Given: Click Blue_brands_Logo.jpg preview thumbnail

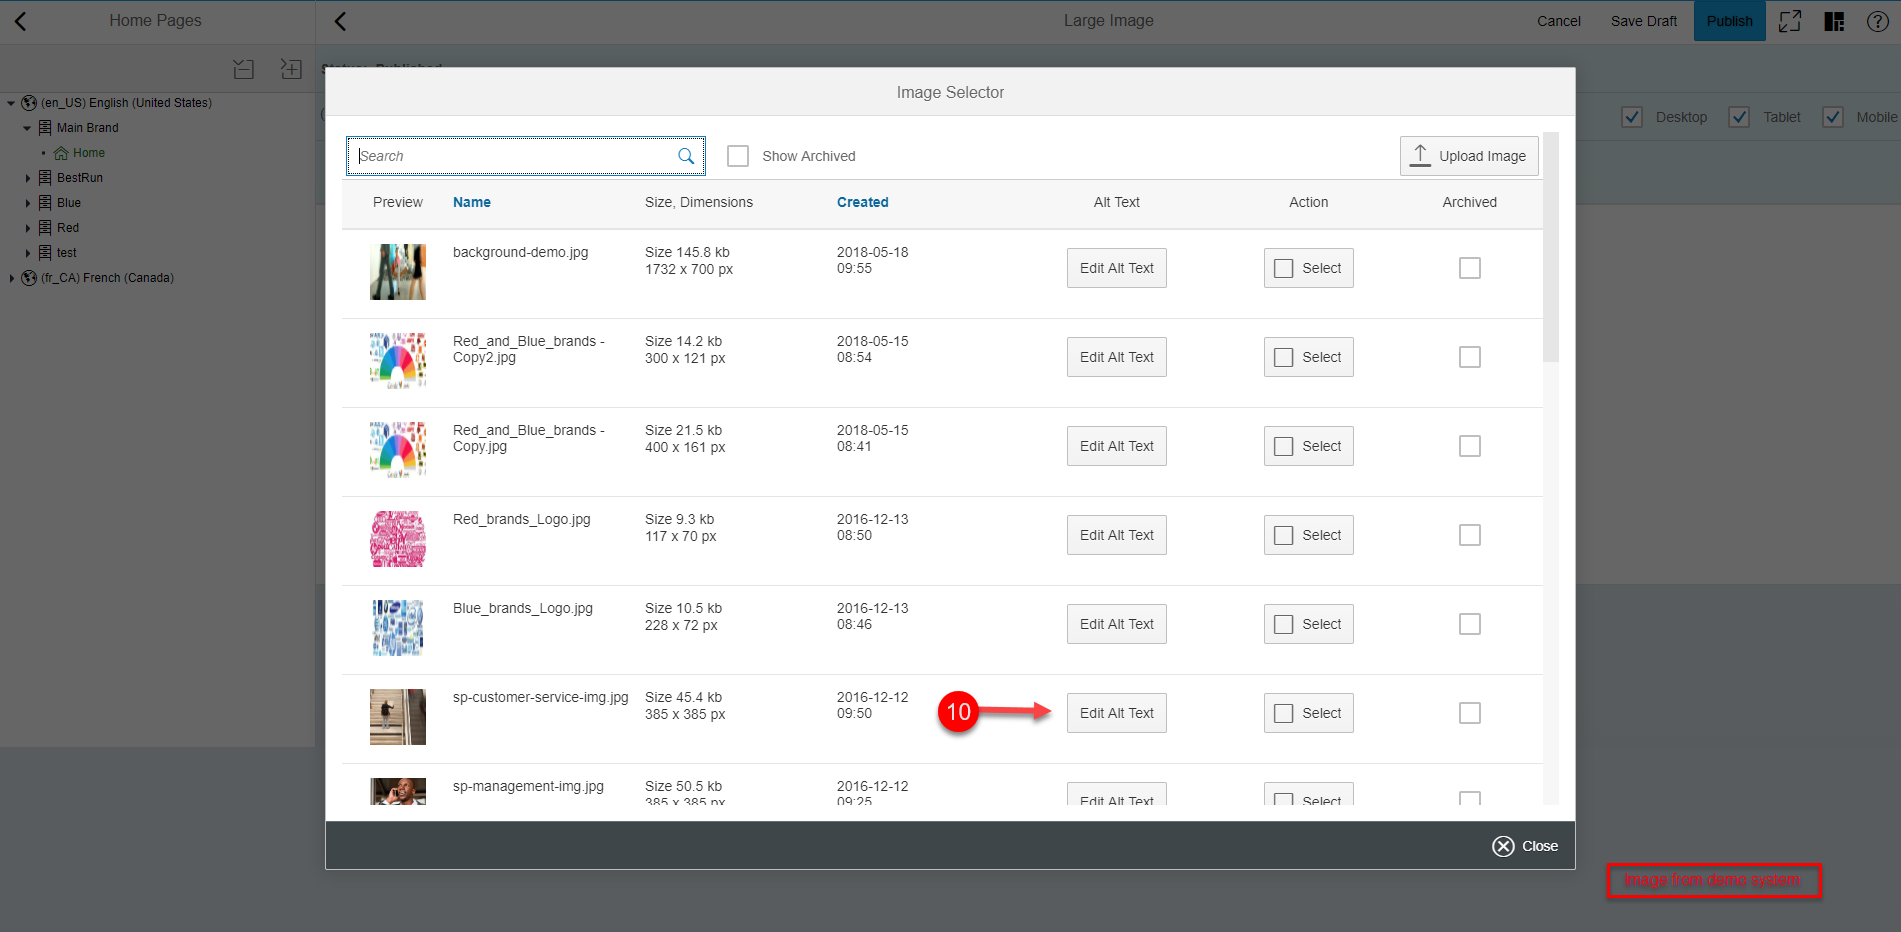Looking at the screenshot, I should 398,628.
